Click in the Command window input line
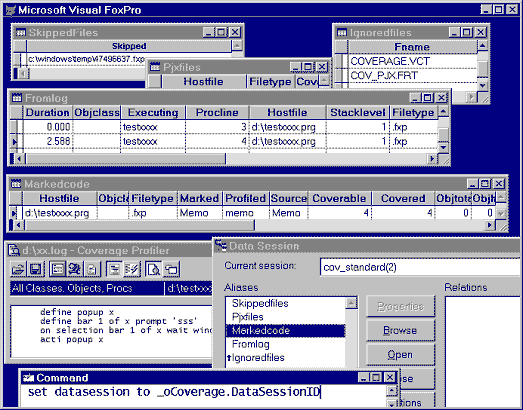The height and width of the screenshot is (410, 523). coord(203,392)
